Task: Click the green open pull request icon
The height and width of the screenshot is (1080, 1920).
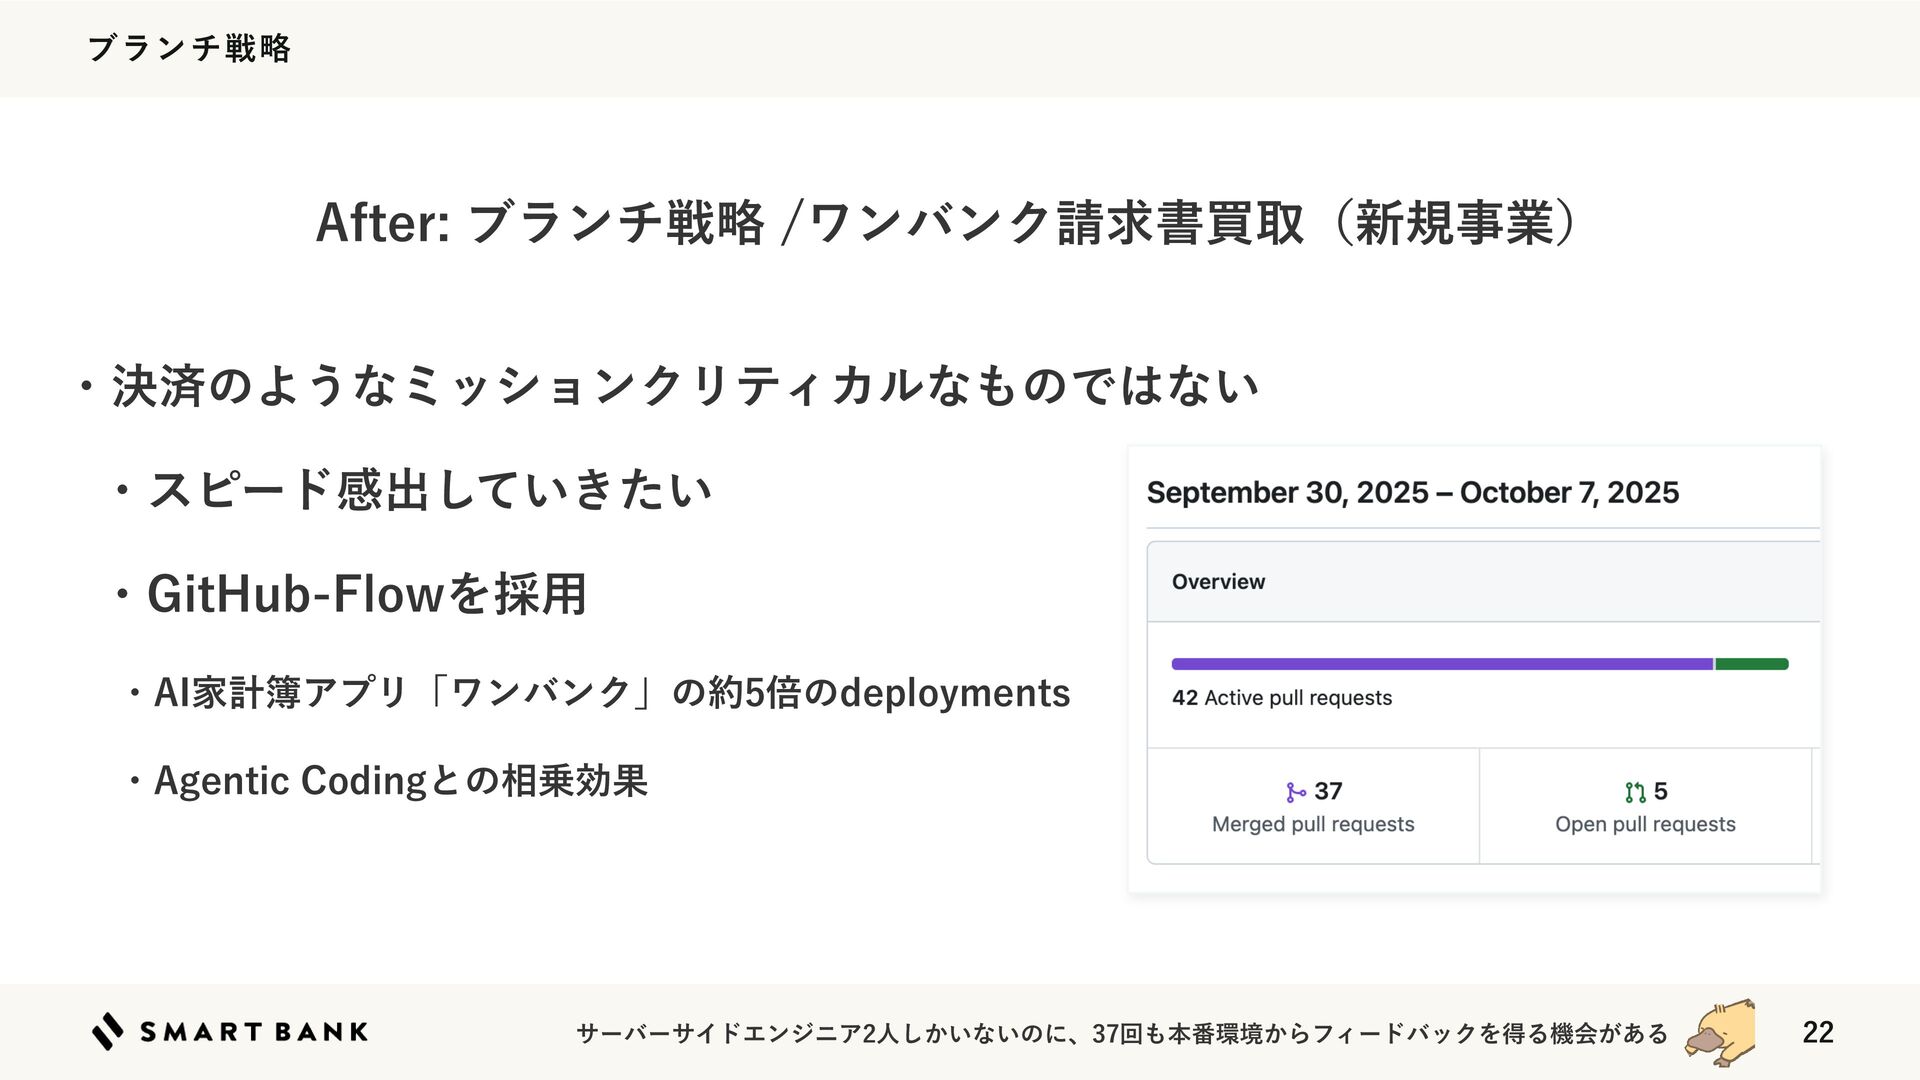Action: pyautogui.click(x=1635, y=792)
